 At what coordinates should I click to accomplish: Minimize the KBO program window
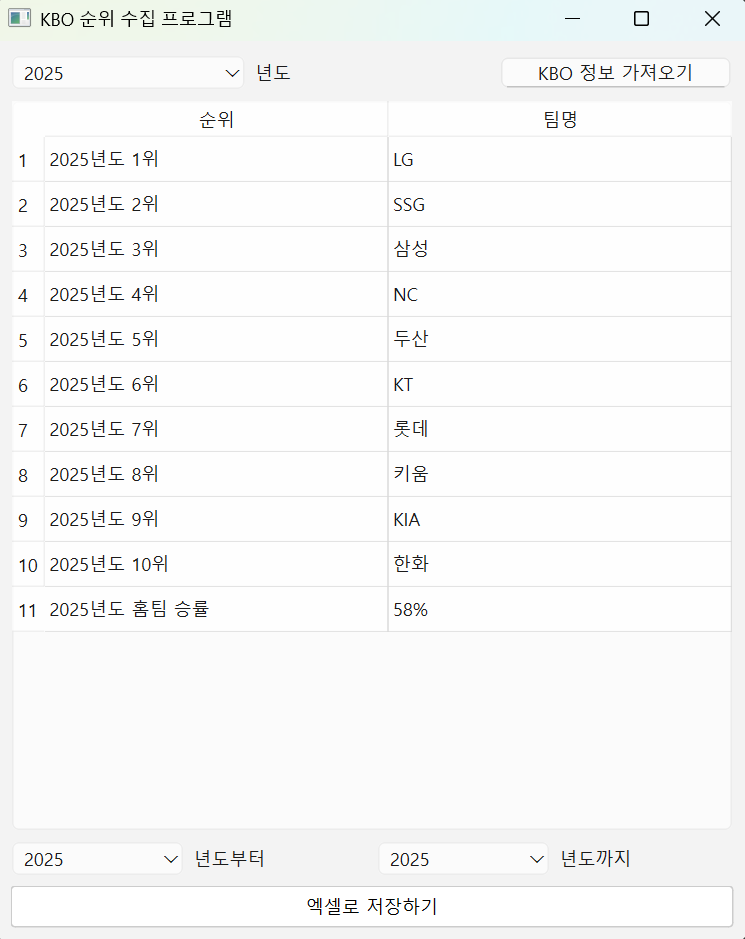tap(572, 19)
